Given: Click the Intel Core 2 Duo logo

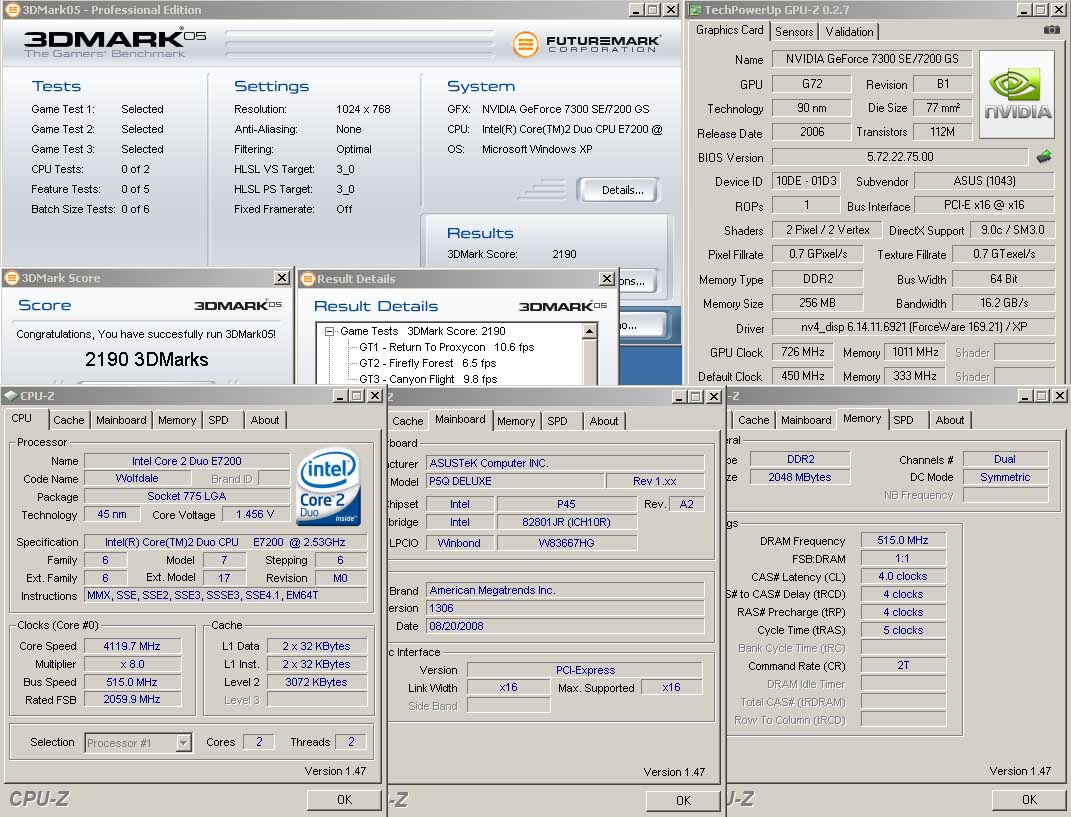Looking at the screenshot, I should tap(329, 486).
